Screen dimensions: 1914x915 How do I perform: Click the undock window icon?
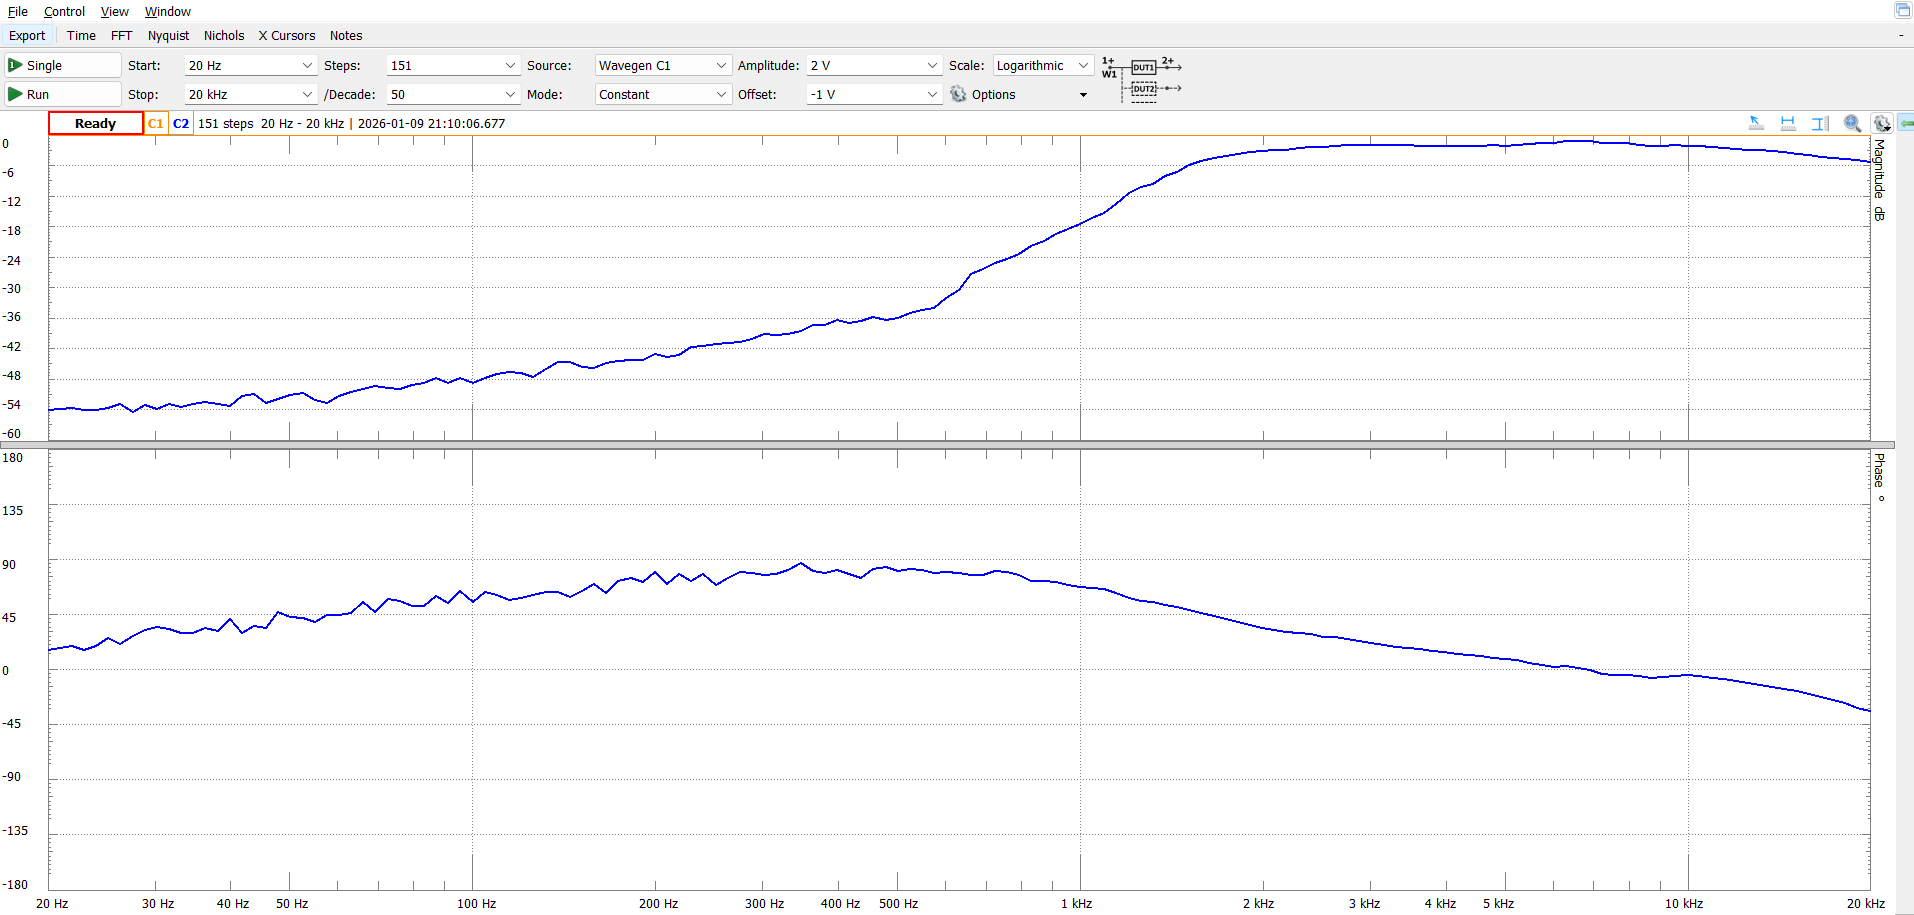(x=1902, y=10)
